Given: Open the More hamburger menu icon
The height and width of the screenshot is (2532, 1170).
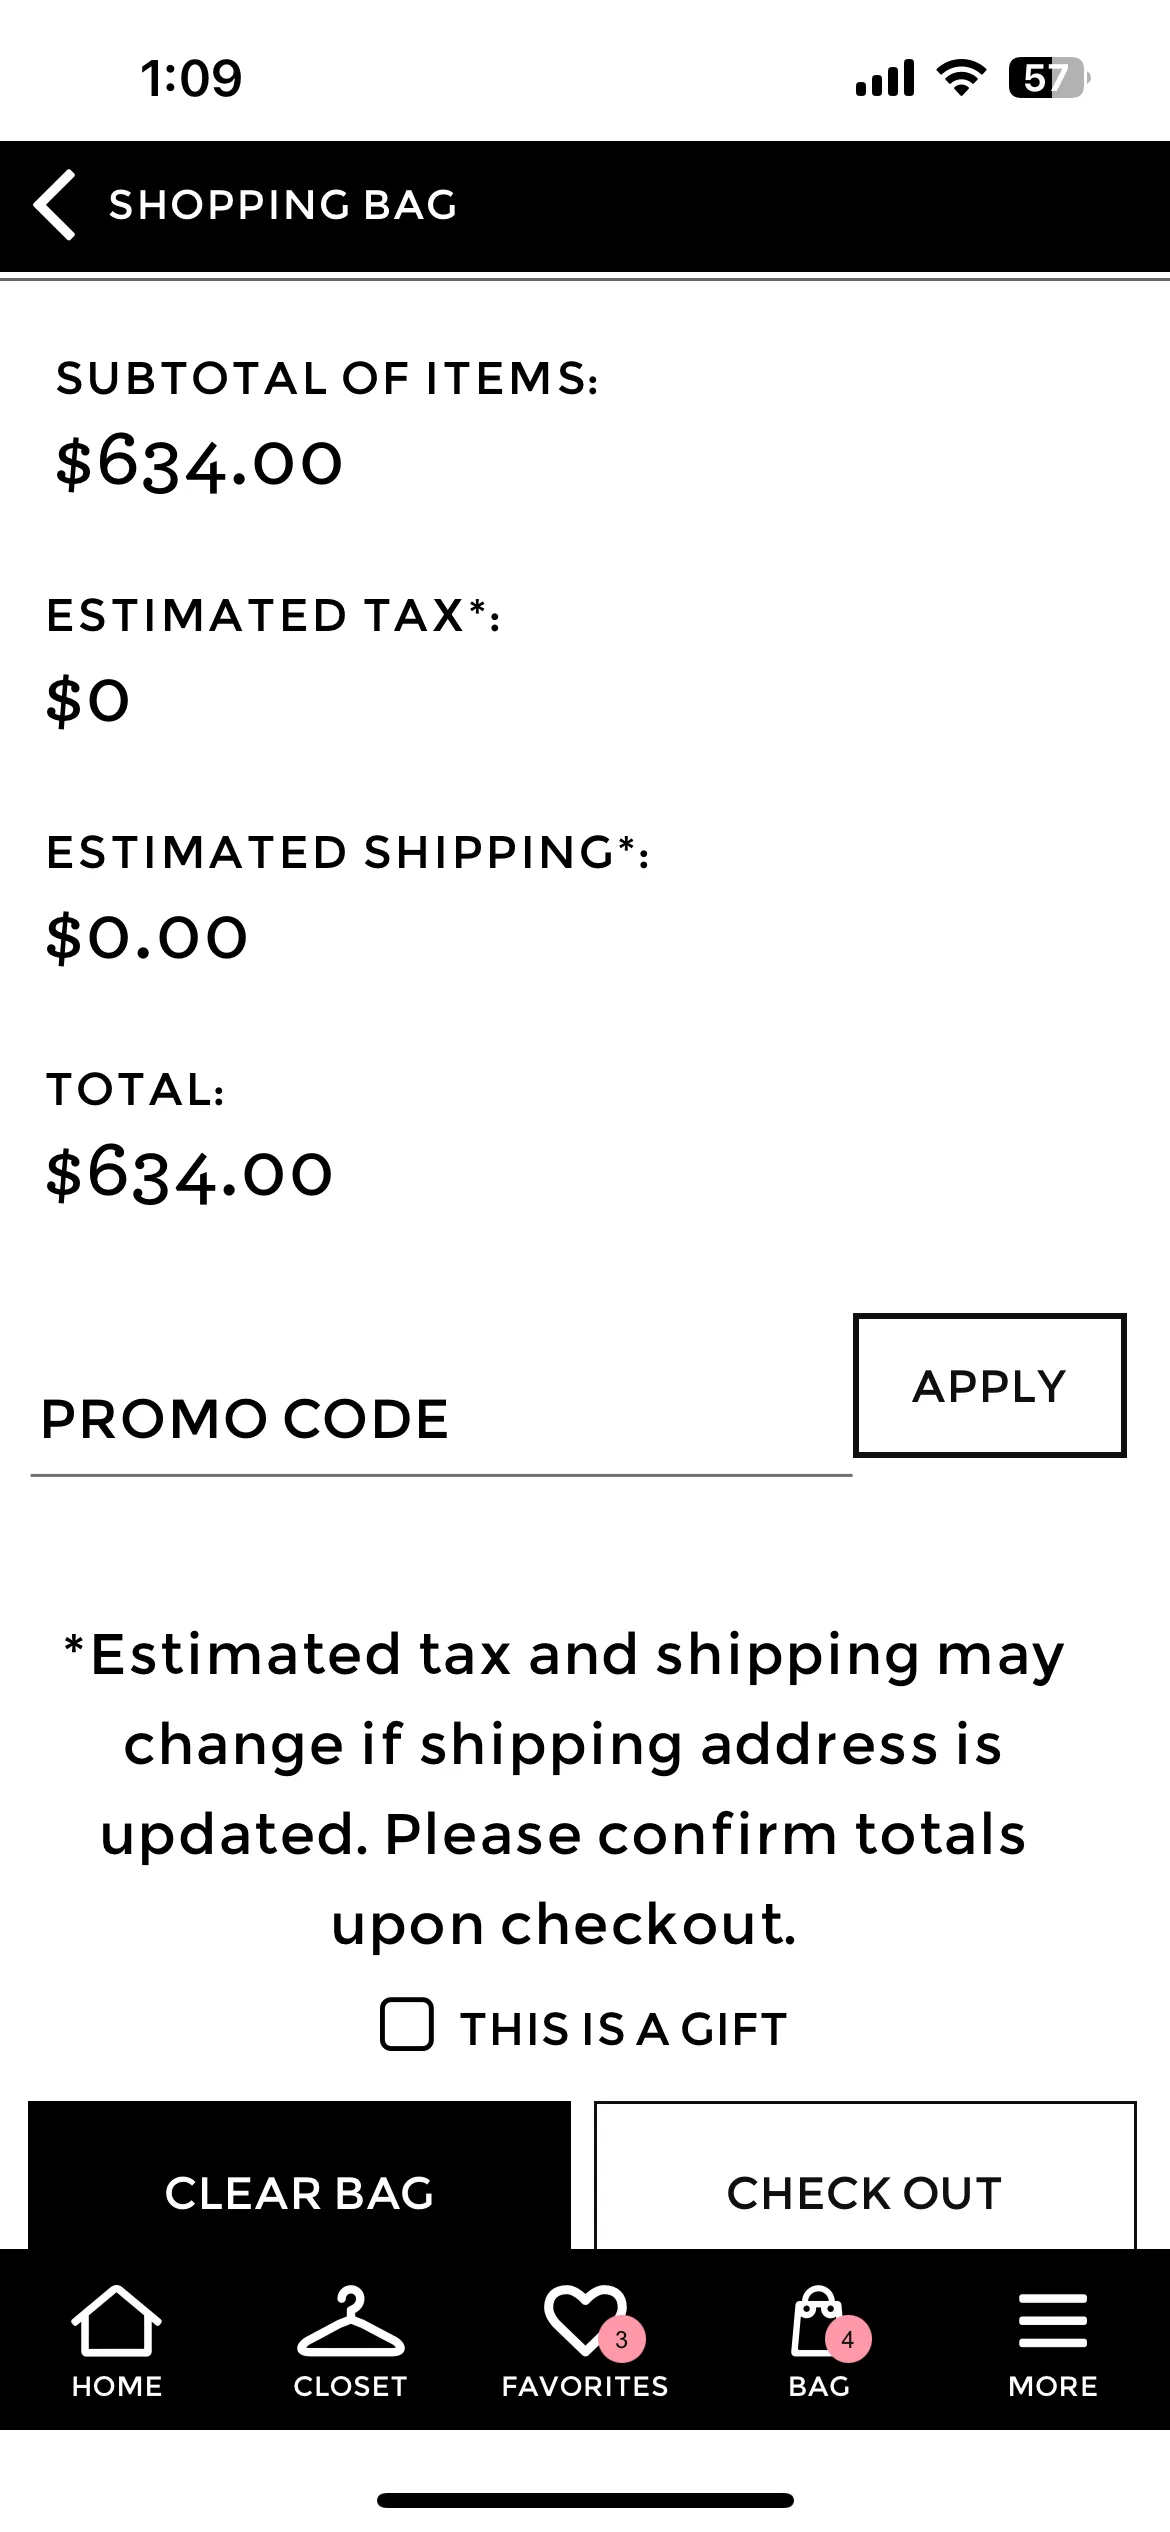Looking at the screenshot, I should click(x=1052, y=2320).
